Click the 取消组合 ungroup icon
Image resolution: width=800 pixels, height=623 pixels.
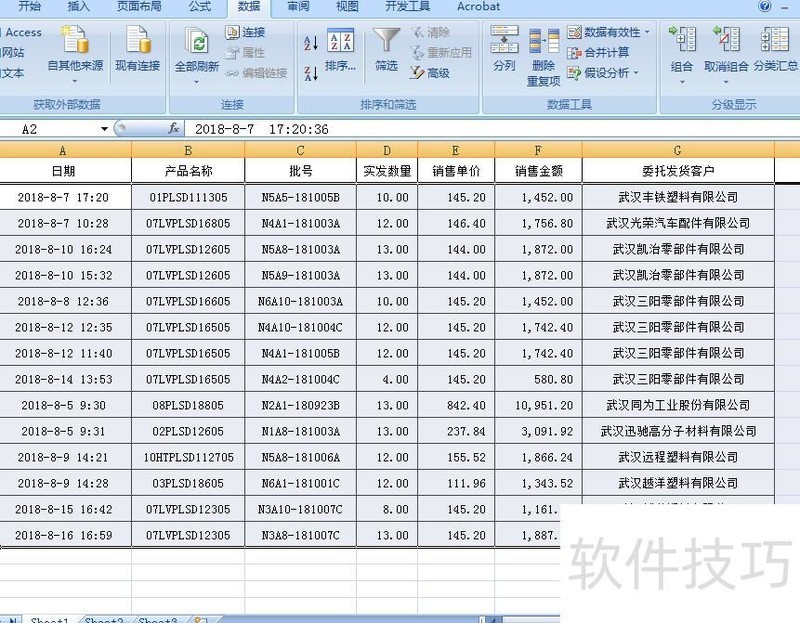point(726,39)
